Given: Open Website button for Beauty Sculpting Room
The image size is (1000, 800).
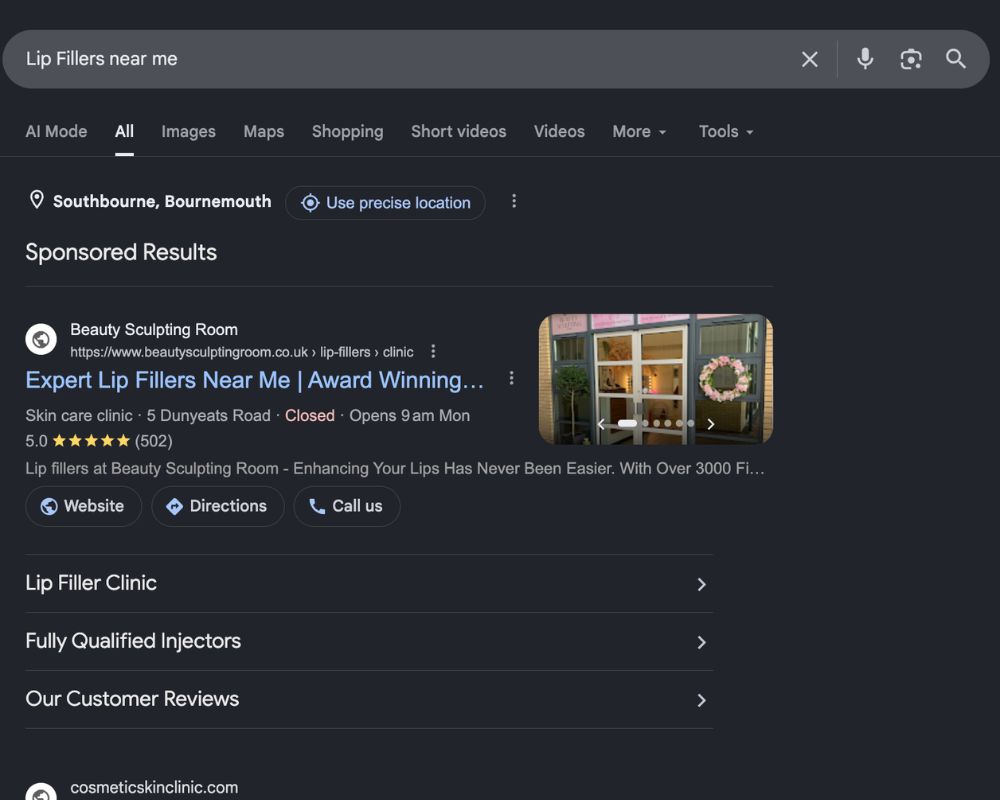Looking at the screenshot, I should [84, 506].
